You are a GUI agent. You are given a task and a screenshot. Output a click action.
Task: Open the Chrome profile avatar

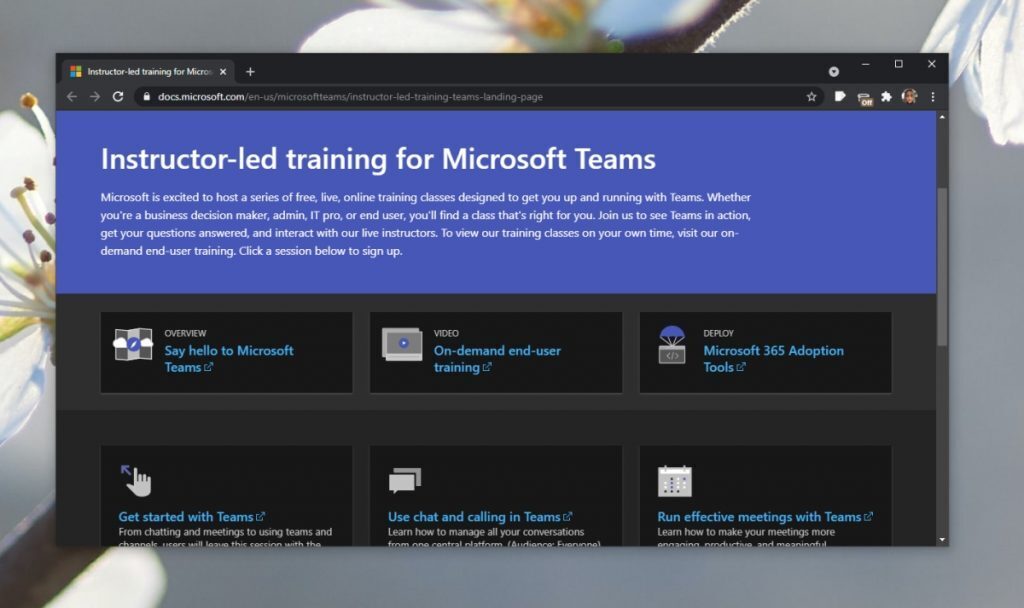coord(910,97)
